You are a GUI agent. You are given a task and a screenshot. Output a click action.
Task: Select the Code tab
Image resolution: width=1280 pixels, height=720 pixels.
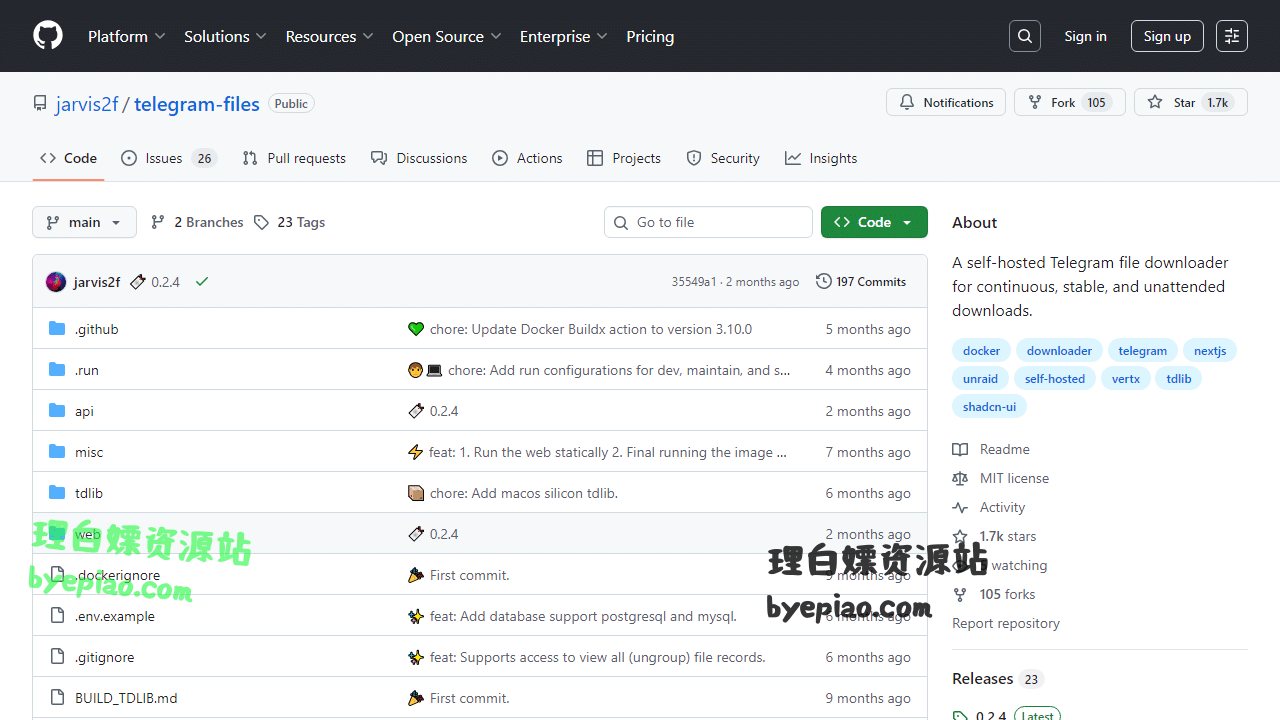[x=68, y=158]
